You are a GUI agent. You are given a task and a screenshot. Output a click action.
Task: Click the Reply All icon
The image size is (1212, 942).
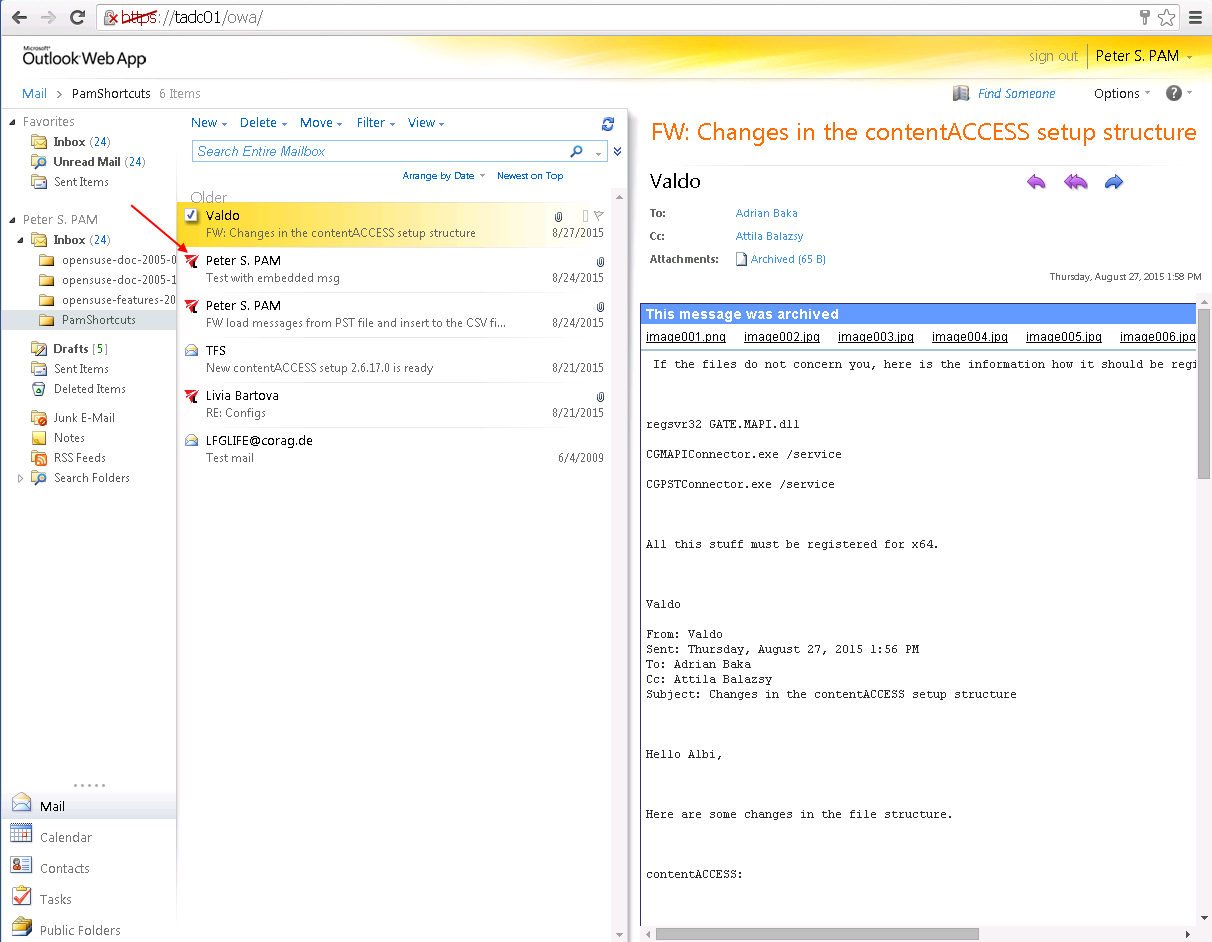coord(1074,182)
